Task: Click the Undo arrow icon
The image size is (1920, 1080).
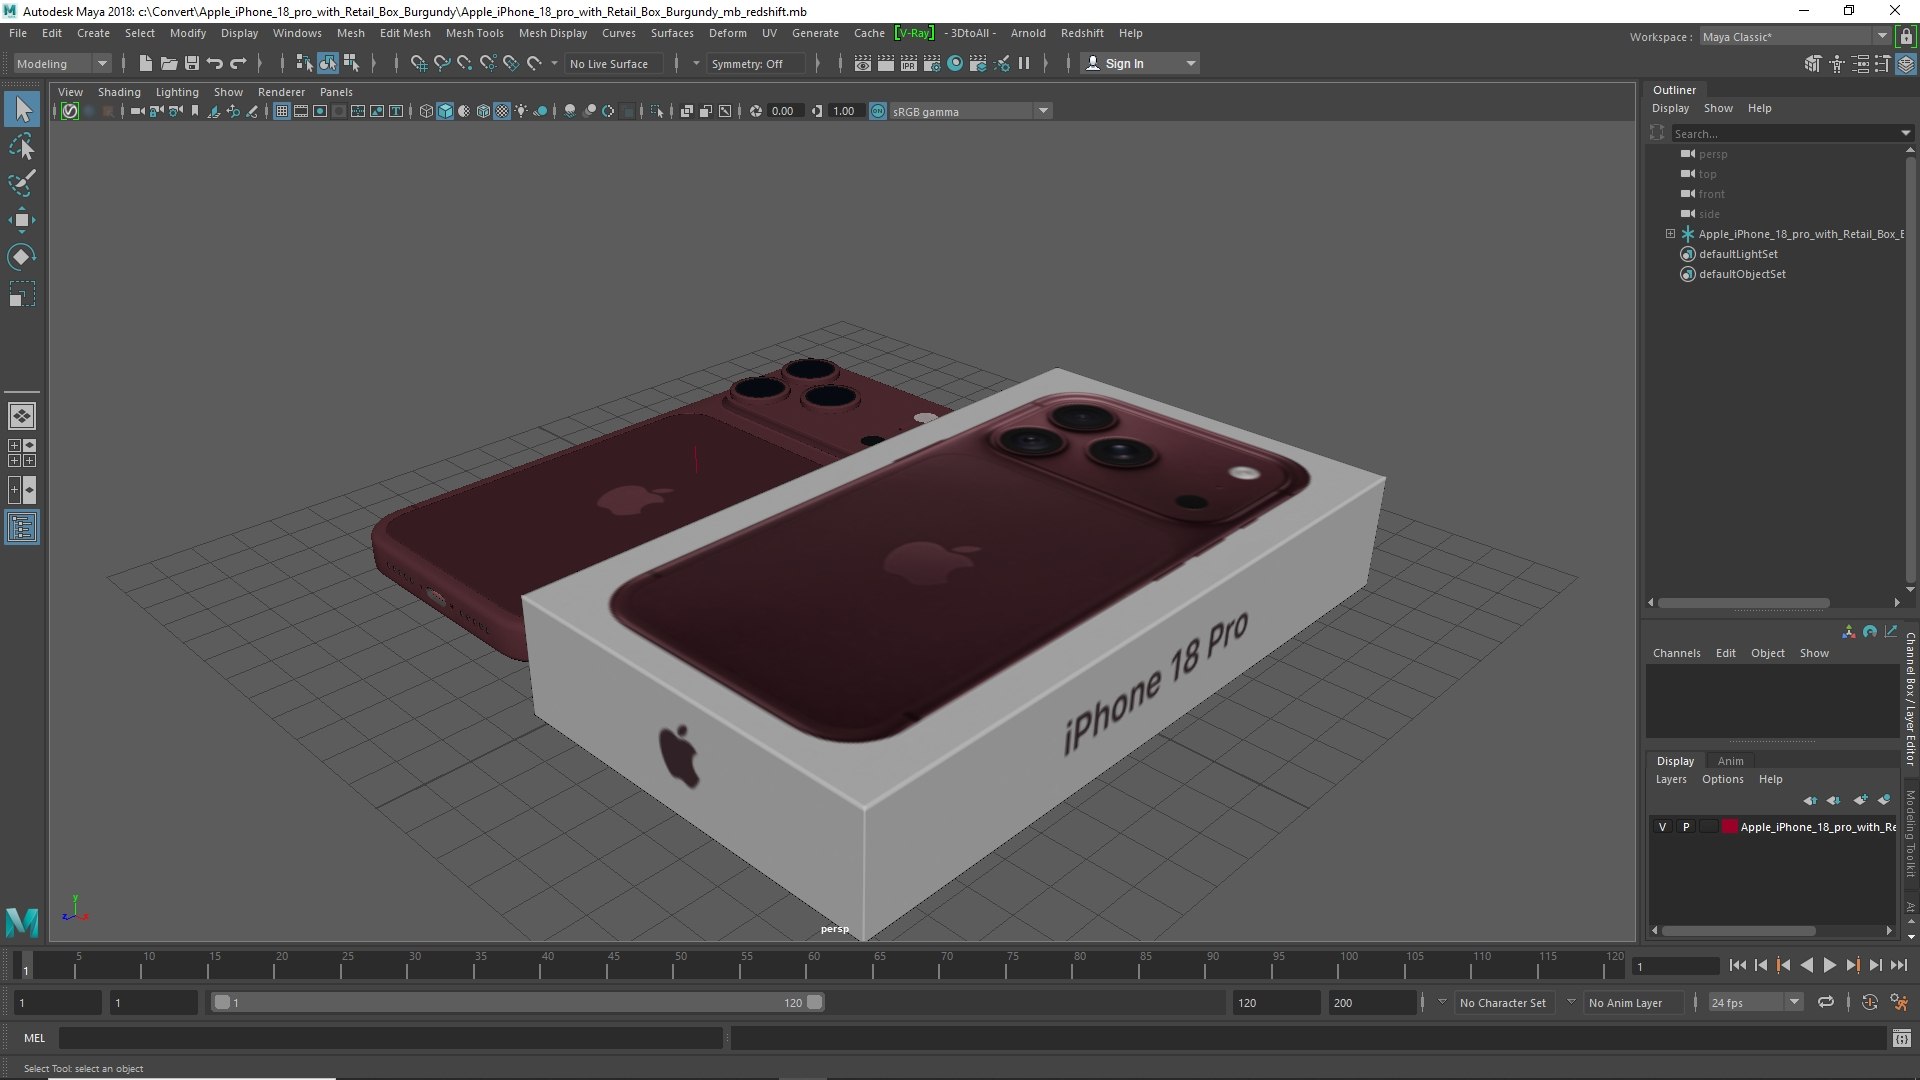Action: [214, 63]
